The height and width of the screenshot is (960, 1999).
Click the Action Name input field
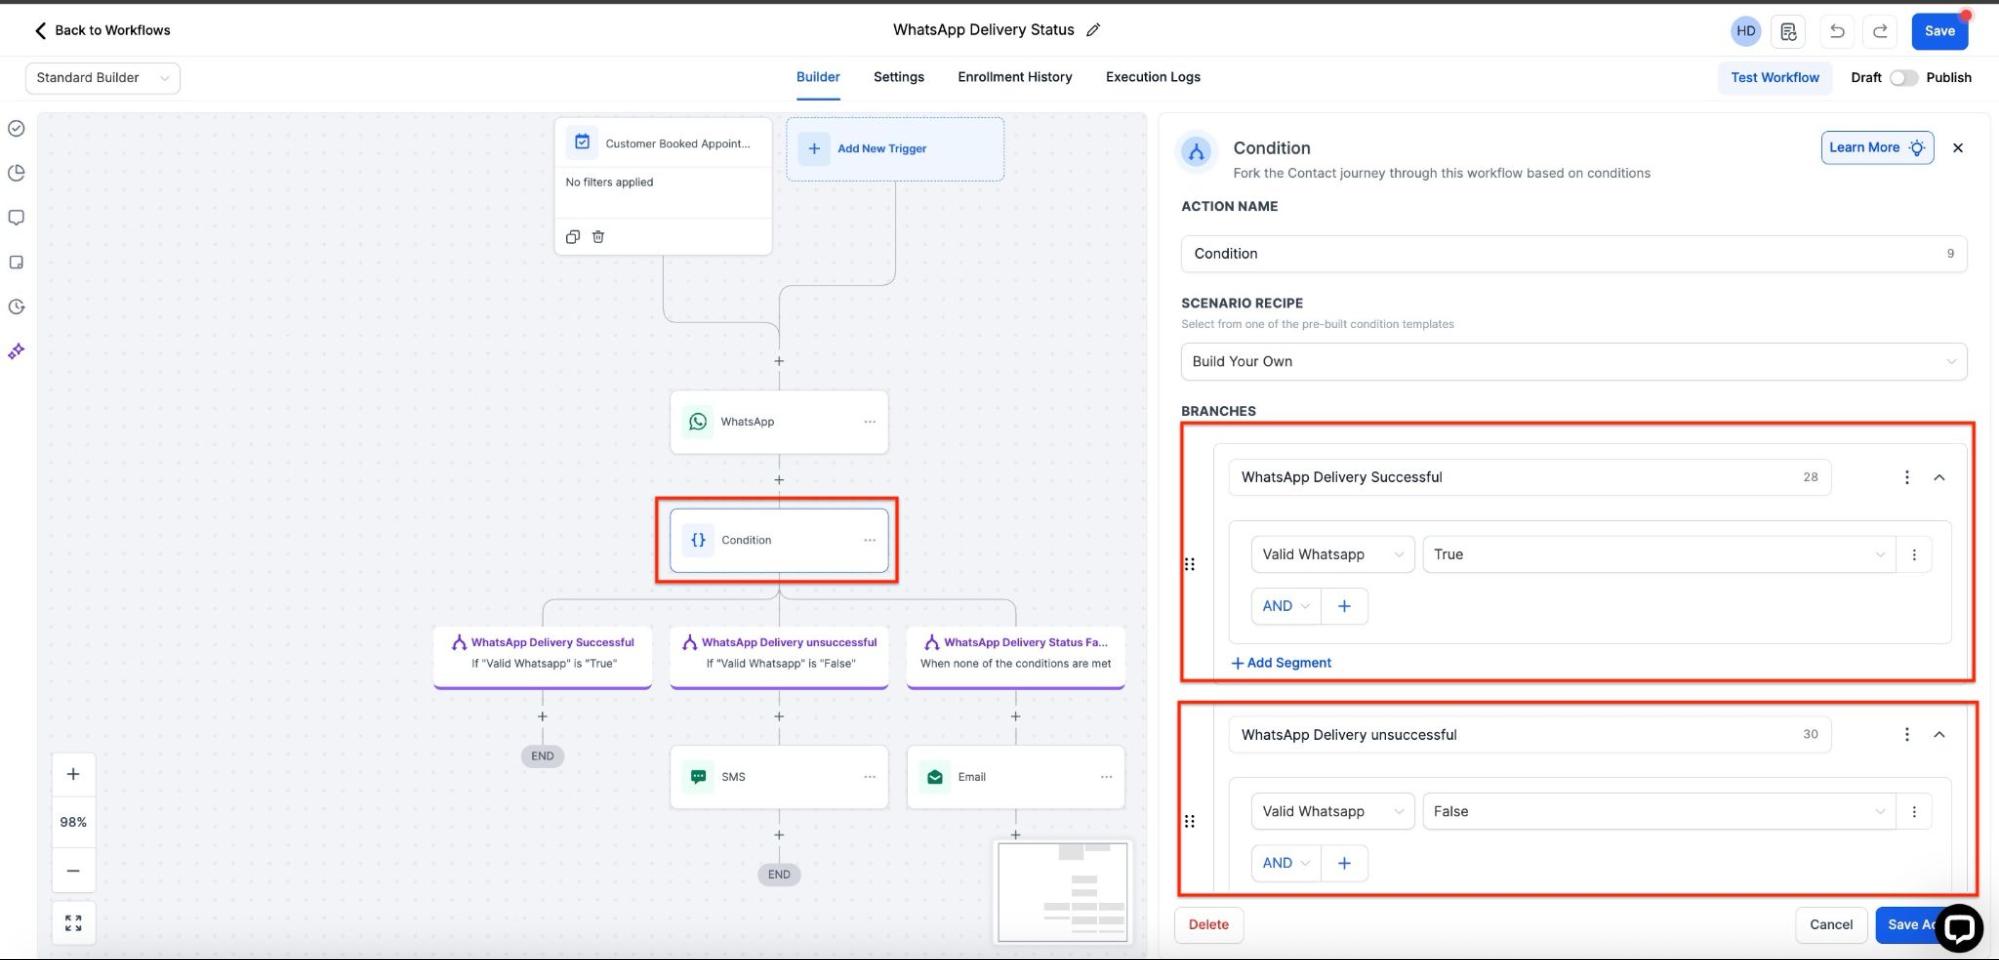[1560, 254]
